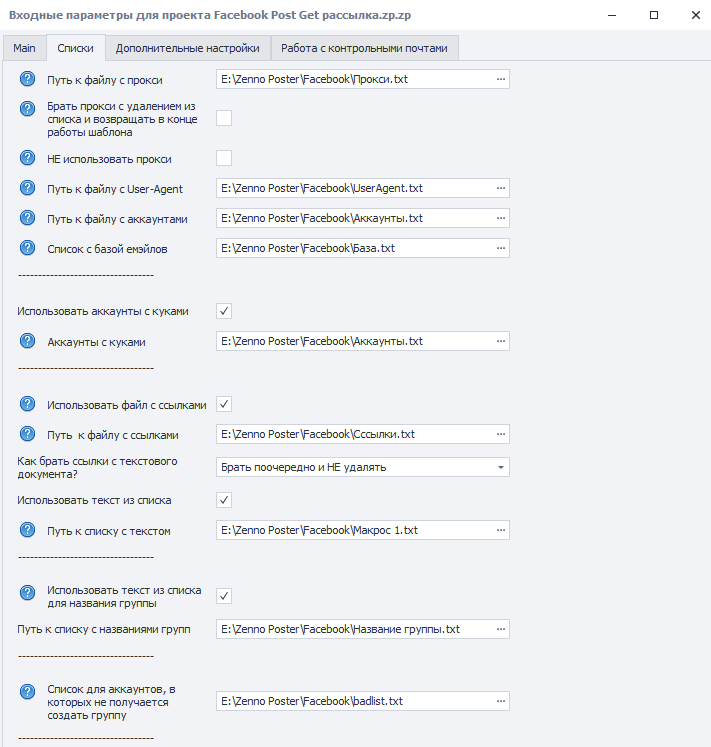Enable 'НЕ использовать прокси' checkbox
The height and width of the screenshot is (747, 711).
tap(224, 158)
